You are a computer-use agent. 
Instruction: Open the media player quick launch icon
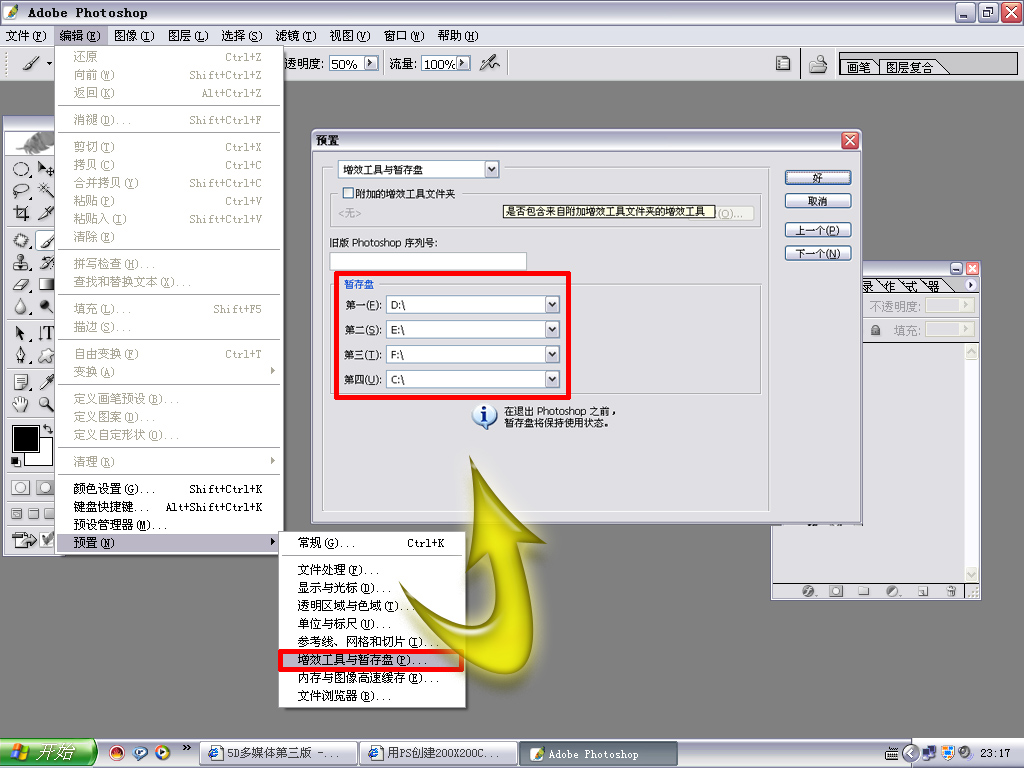[163, 753]
